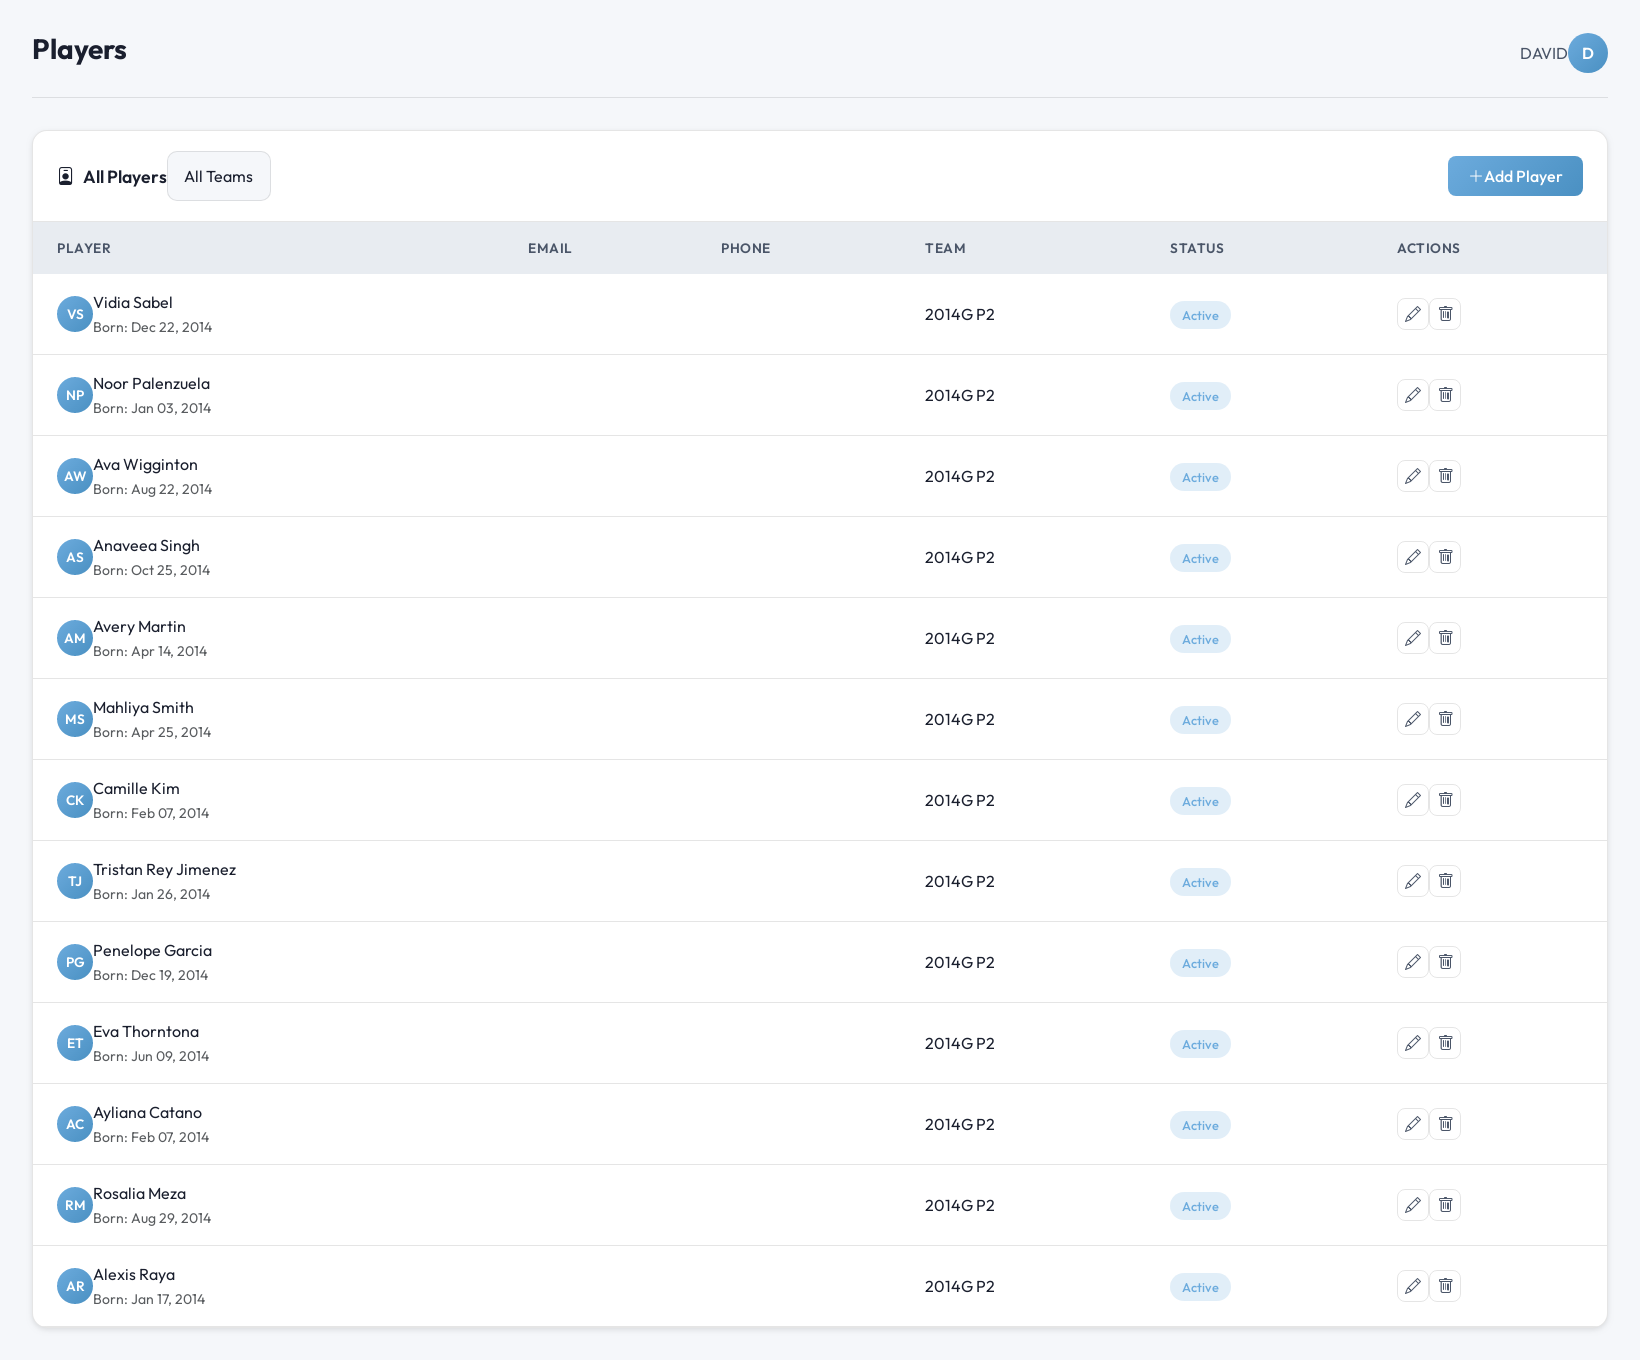1640x1360 pixels.
Task: Click trash icon for Anaveea Singh
Action: [x=1445, y=557]
